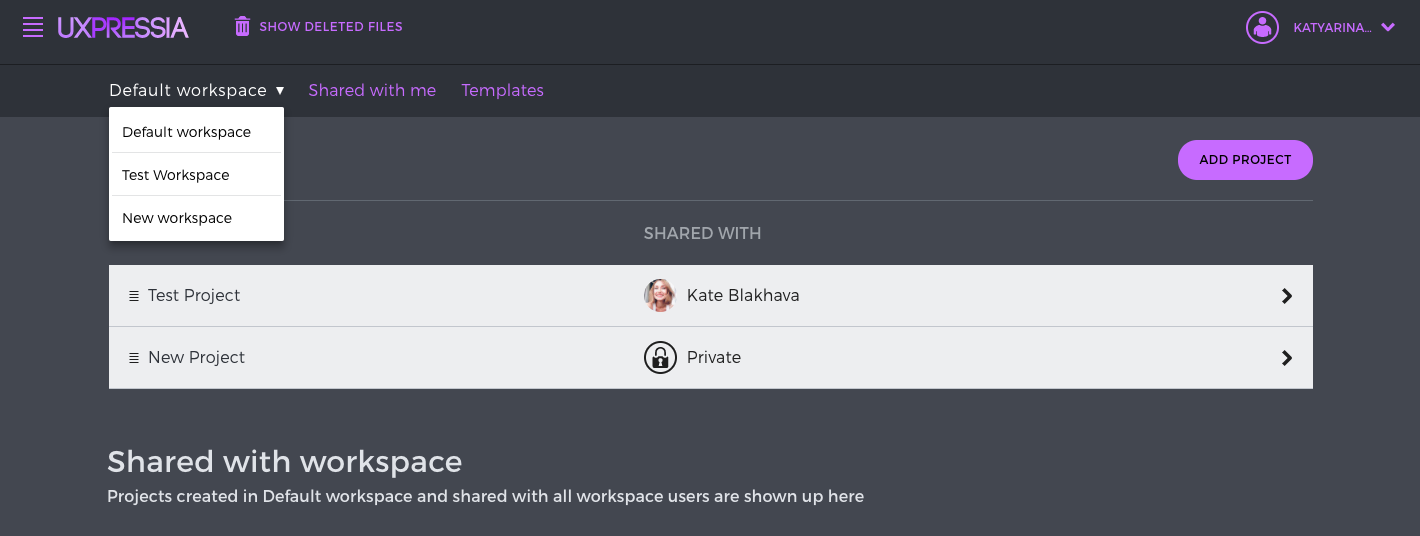Switch to the Shared with me tab
Screen dimensions: 1420x536
click(372, 90)
